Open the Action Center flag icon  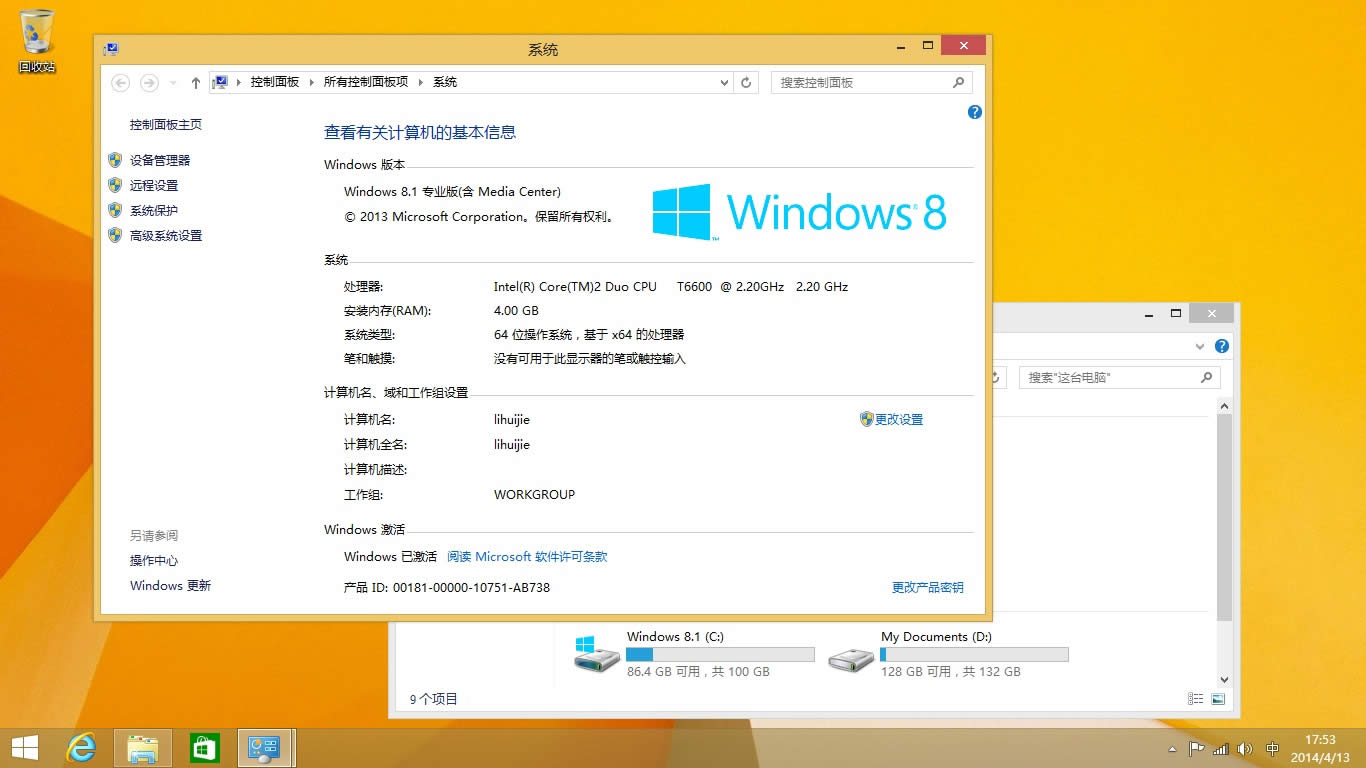(1196, 747)
